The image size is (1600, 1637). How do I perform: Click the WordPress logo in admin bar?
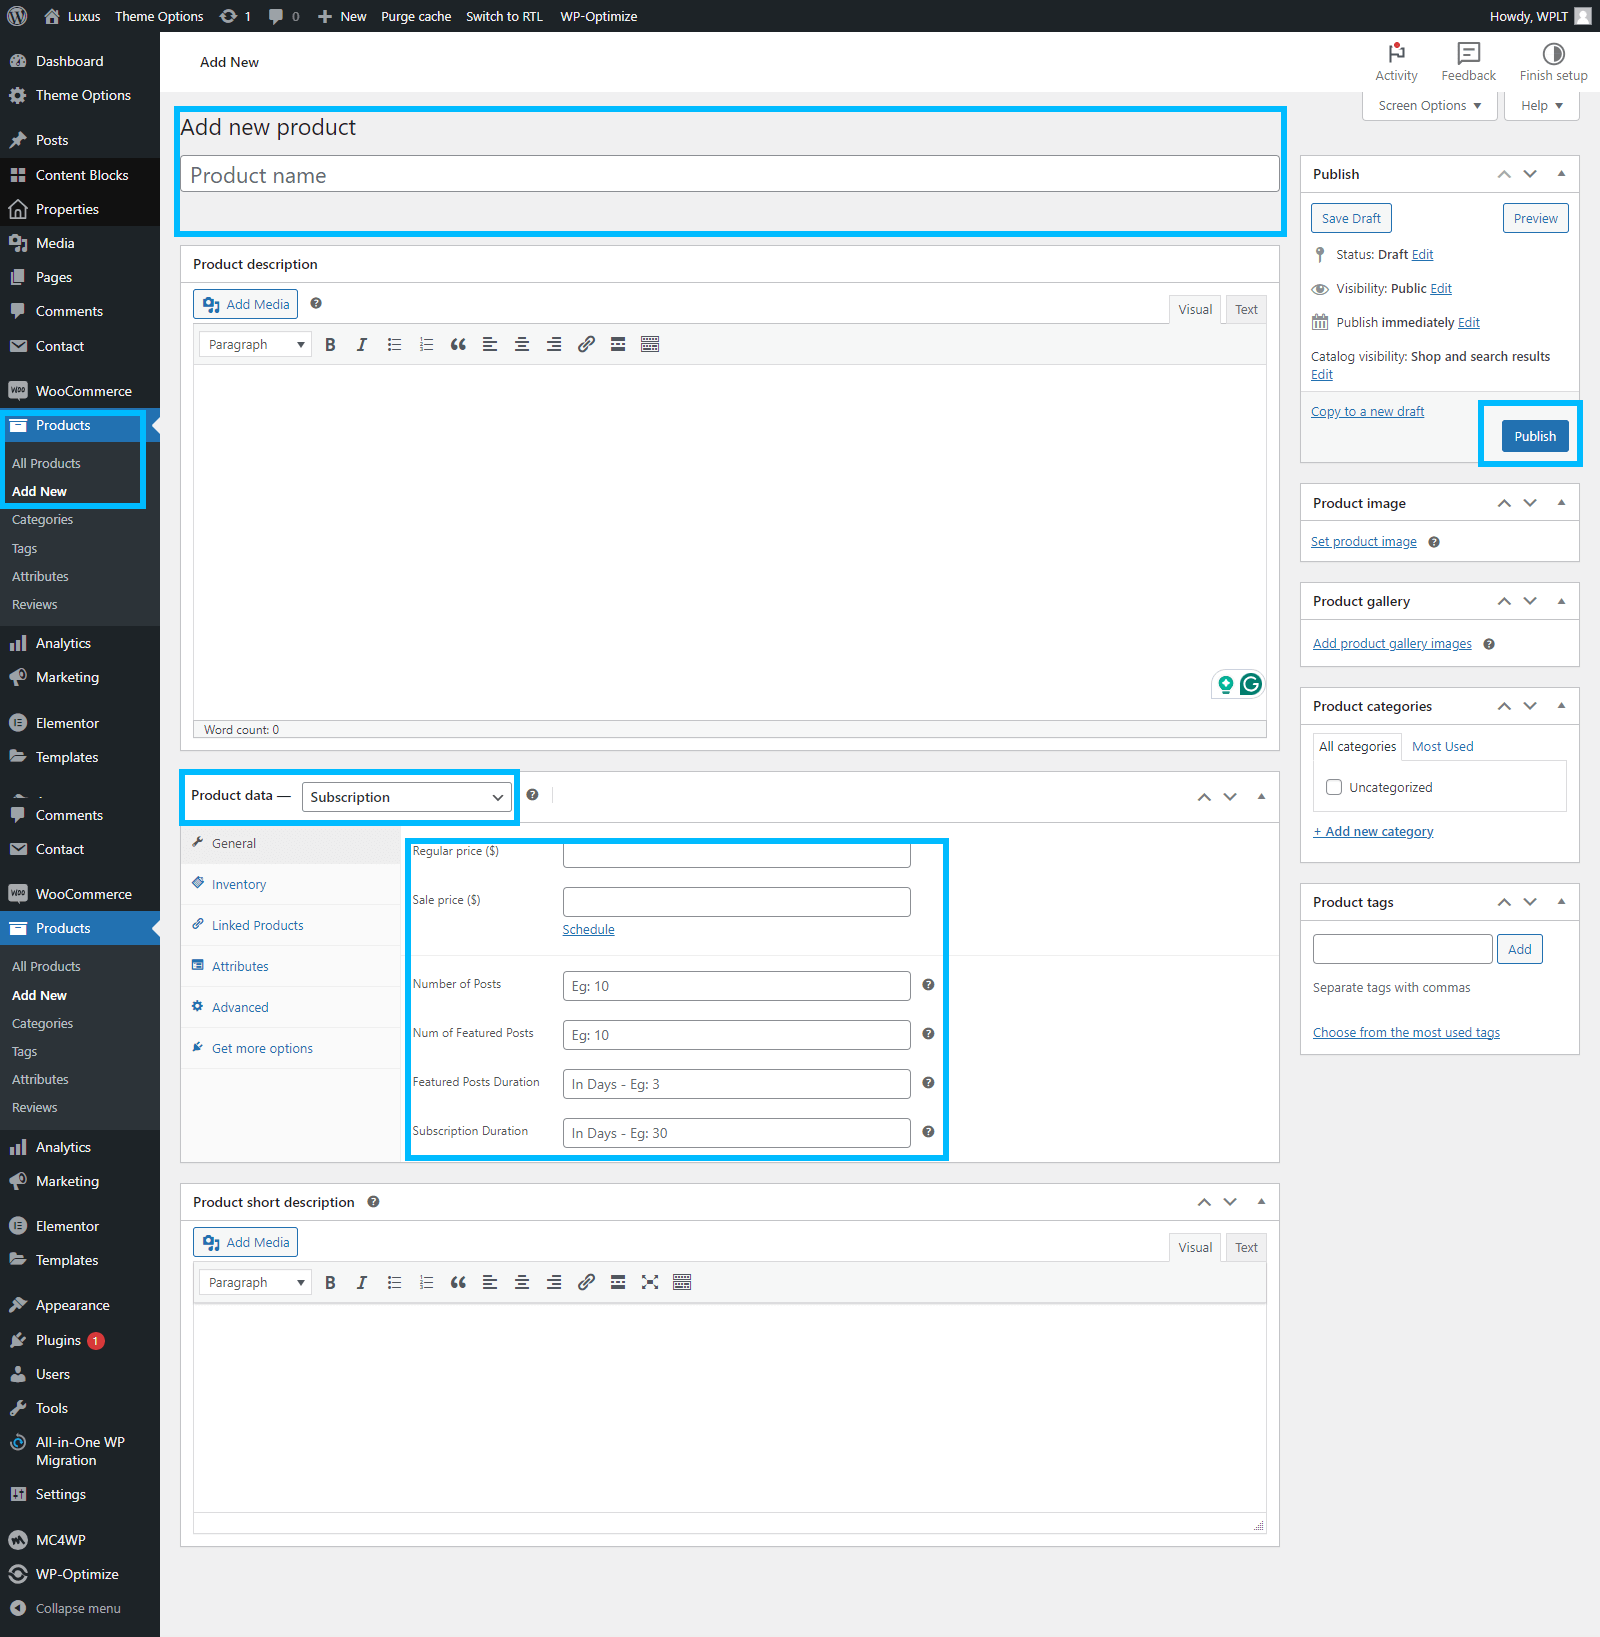pos(17,16)
